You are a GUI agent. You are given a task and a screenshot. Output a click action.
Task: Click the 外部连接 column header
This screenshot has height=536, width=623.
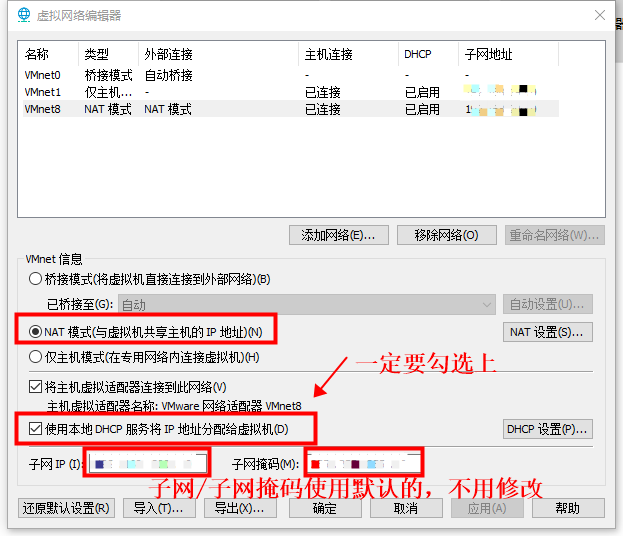219,54
